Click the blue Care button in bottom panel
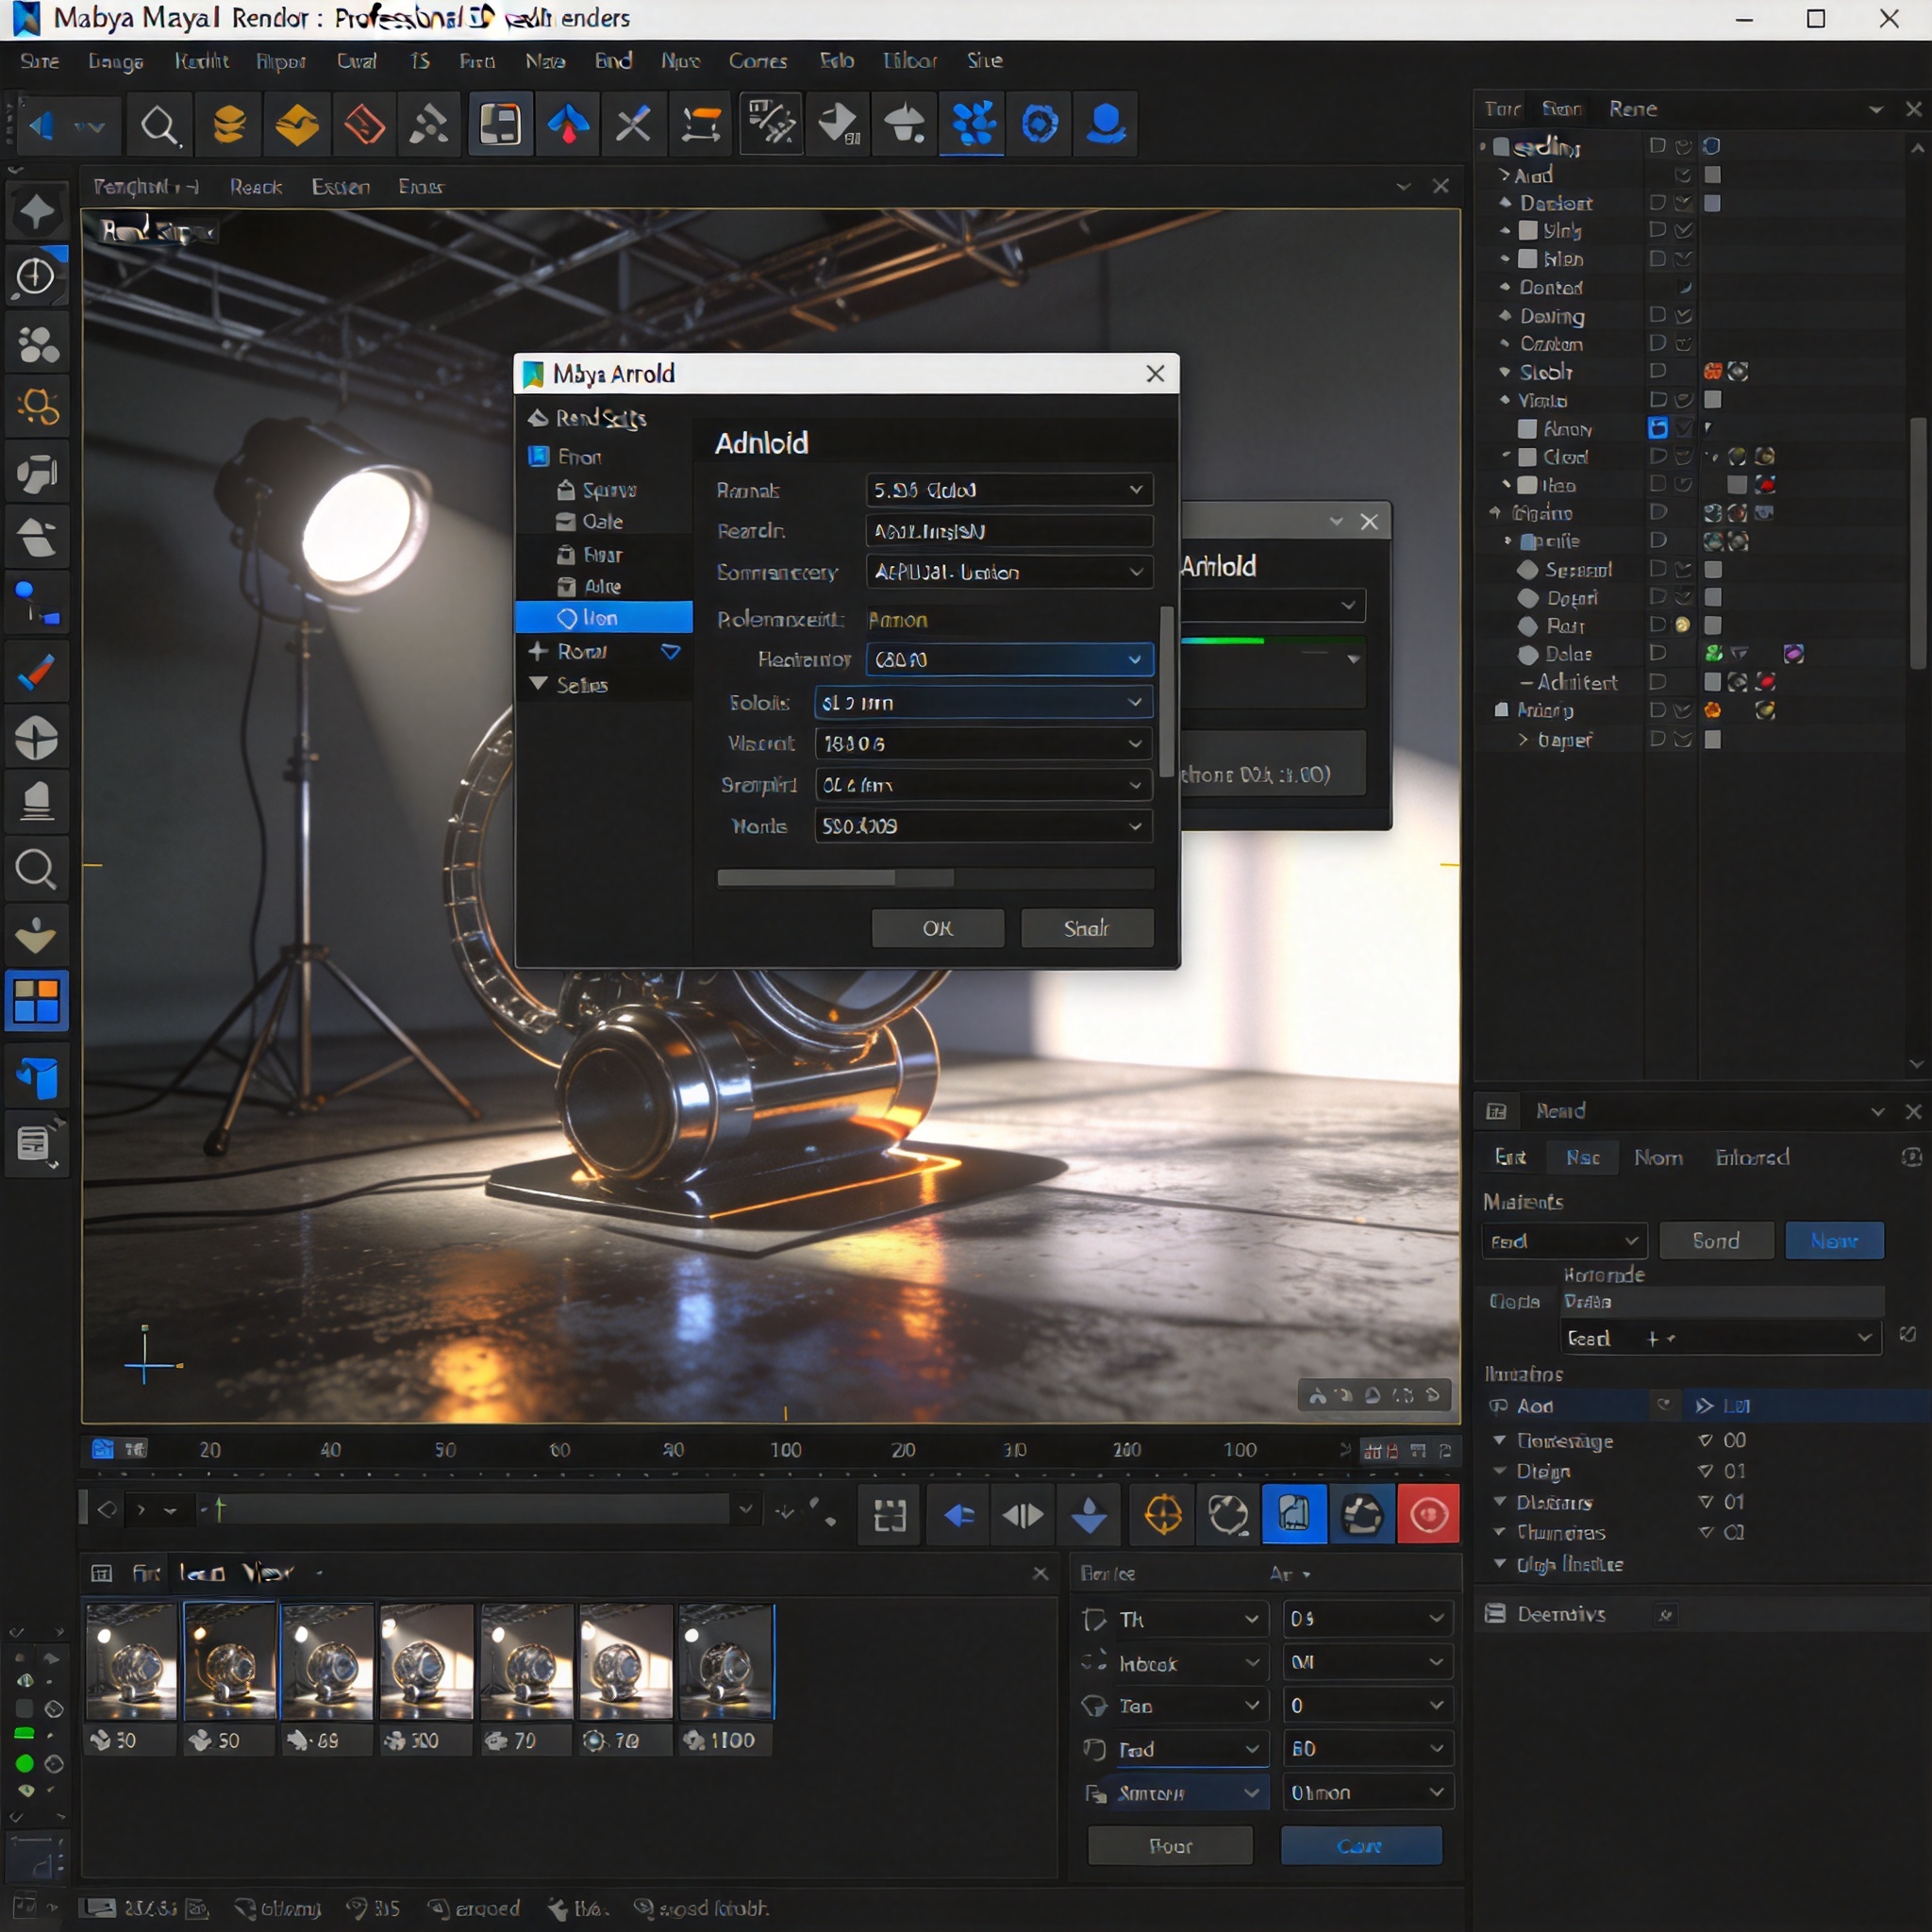 tap(1360, 1846)
